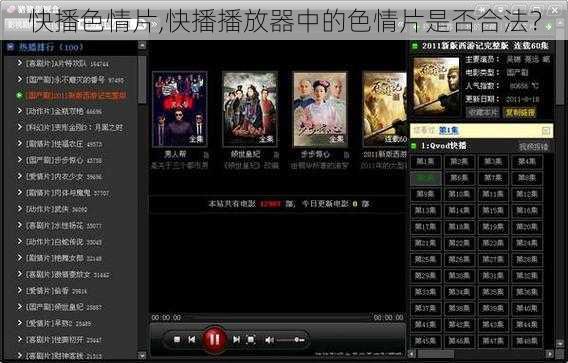Play episode 第14集
This screenshot has height=363, width=568.
[459, 210]
